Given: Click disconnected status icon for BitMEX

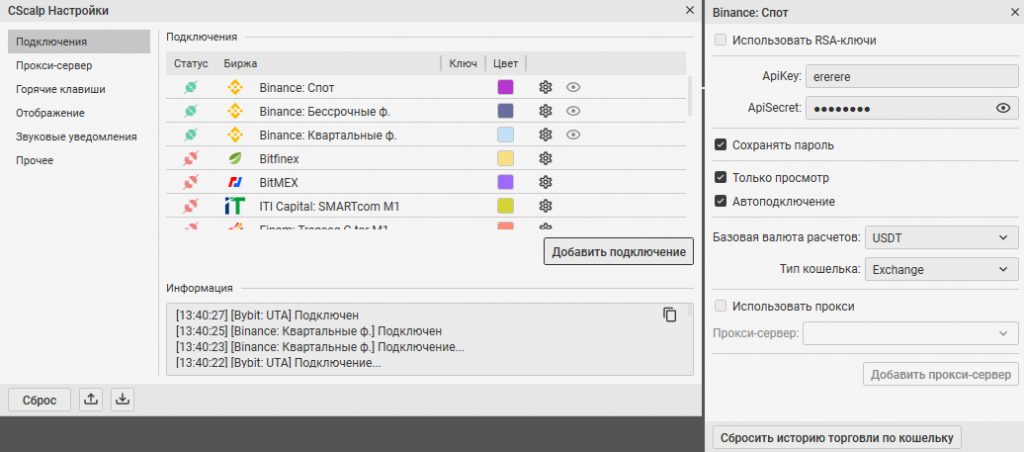Looking at the screenshot, I should (x=191, y=182).
